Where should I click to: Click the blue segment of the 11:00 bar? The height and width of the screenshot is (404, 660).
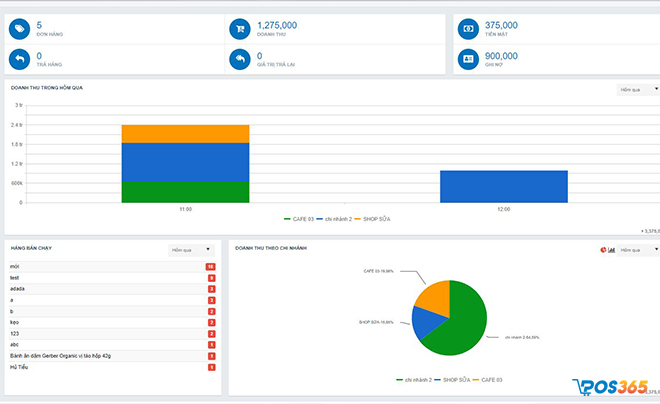pos(185,162)
